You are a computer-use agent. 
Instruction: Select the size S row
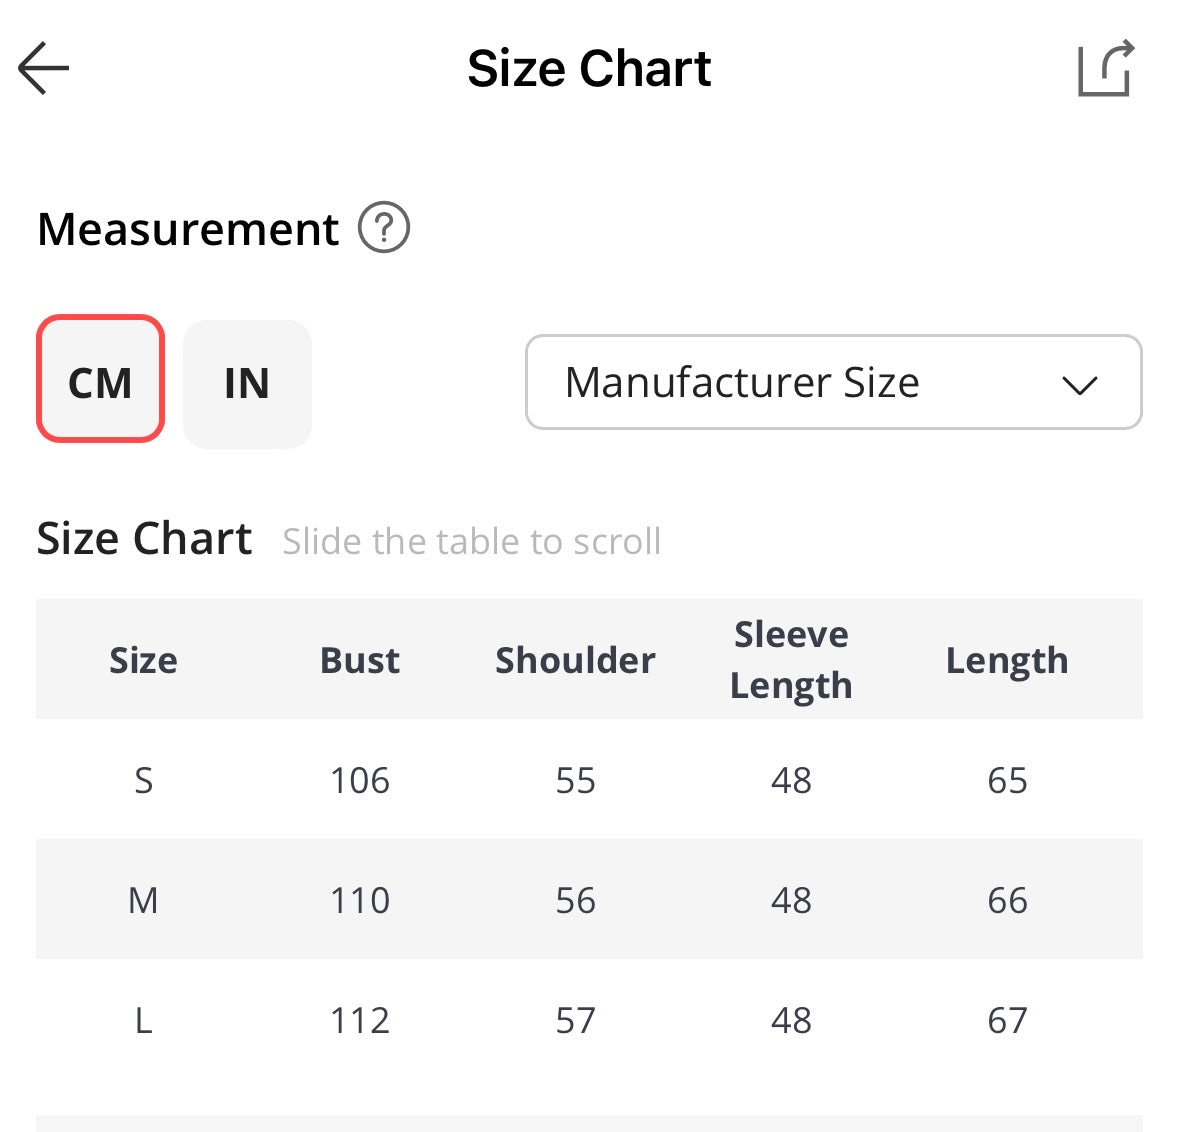590,779
